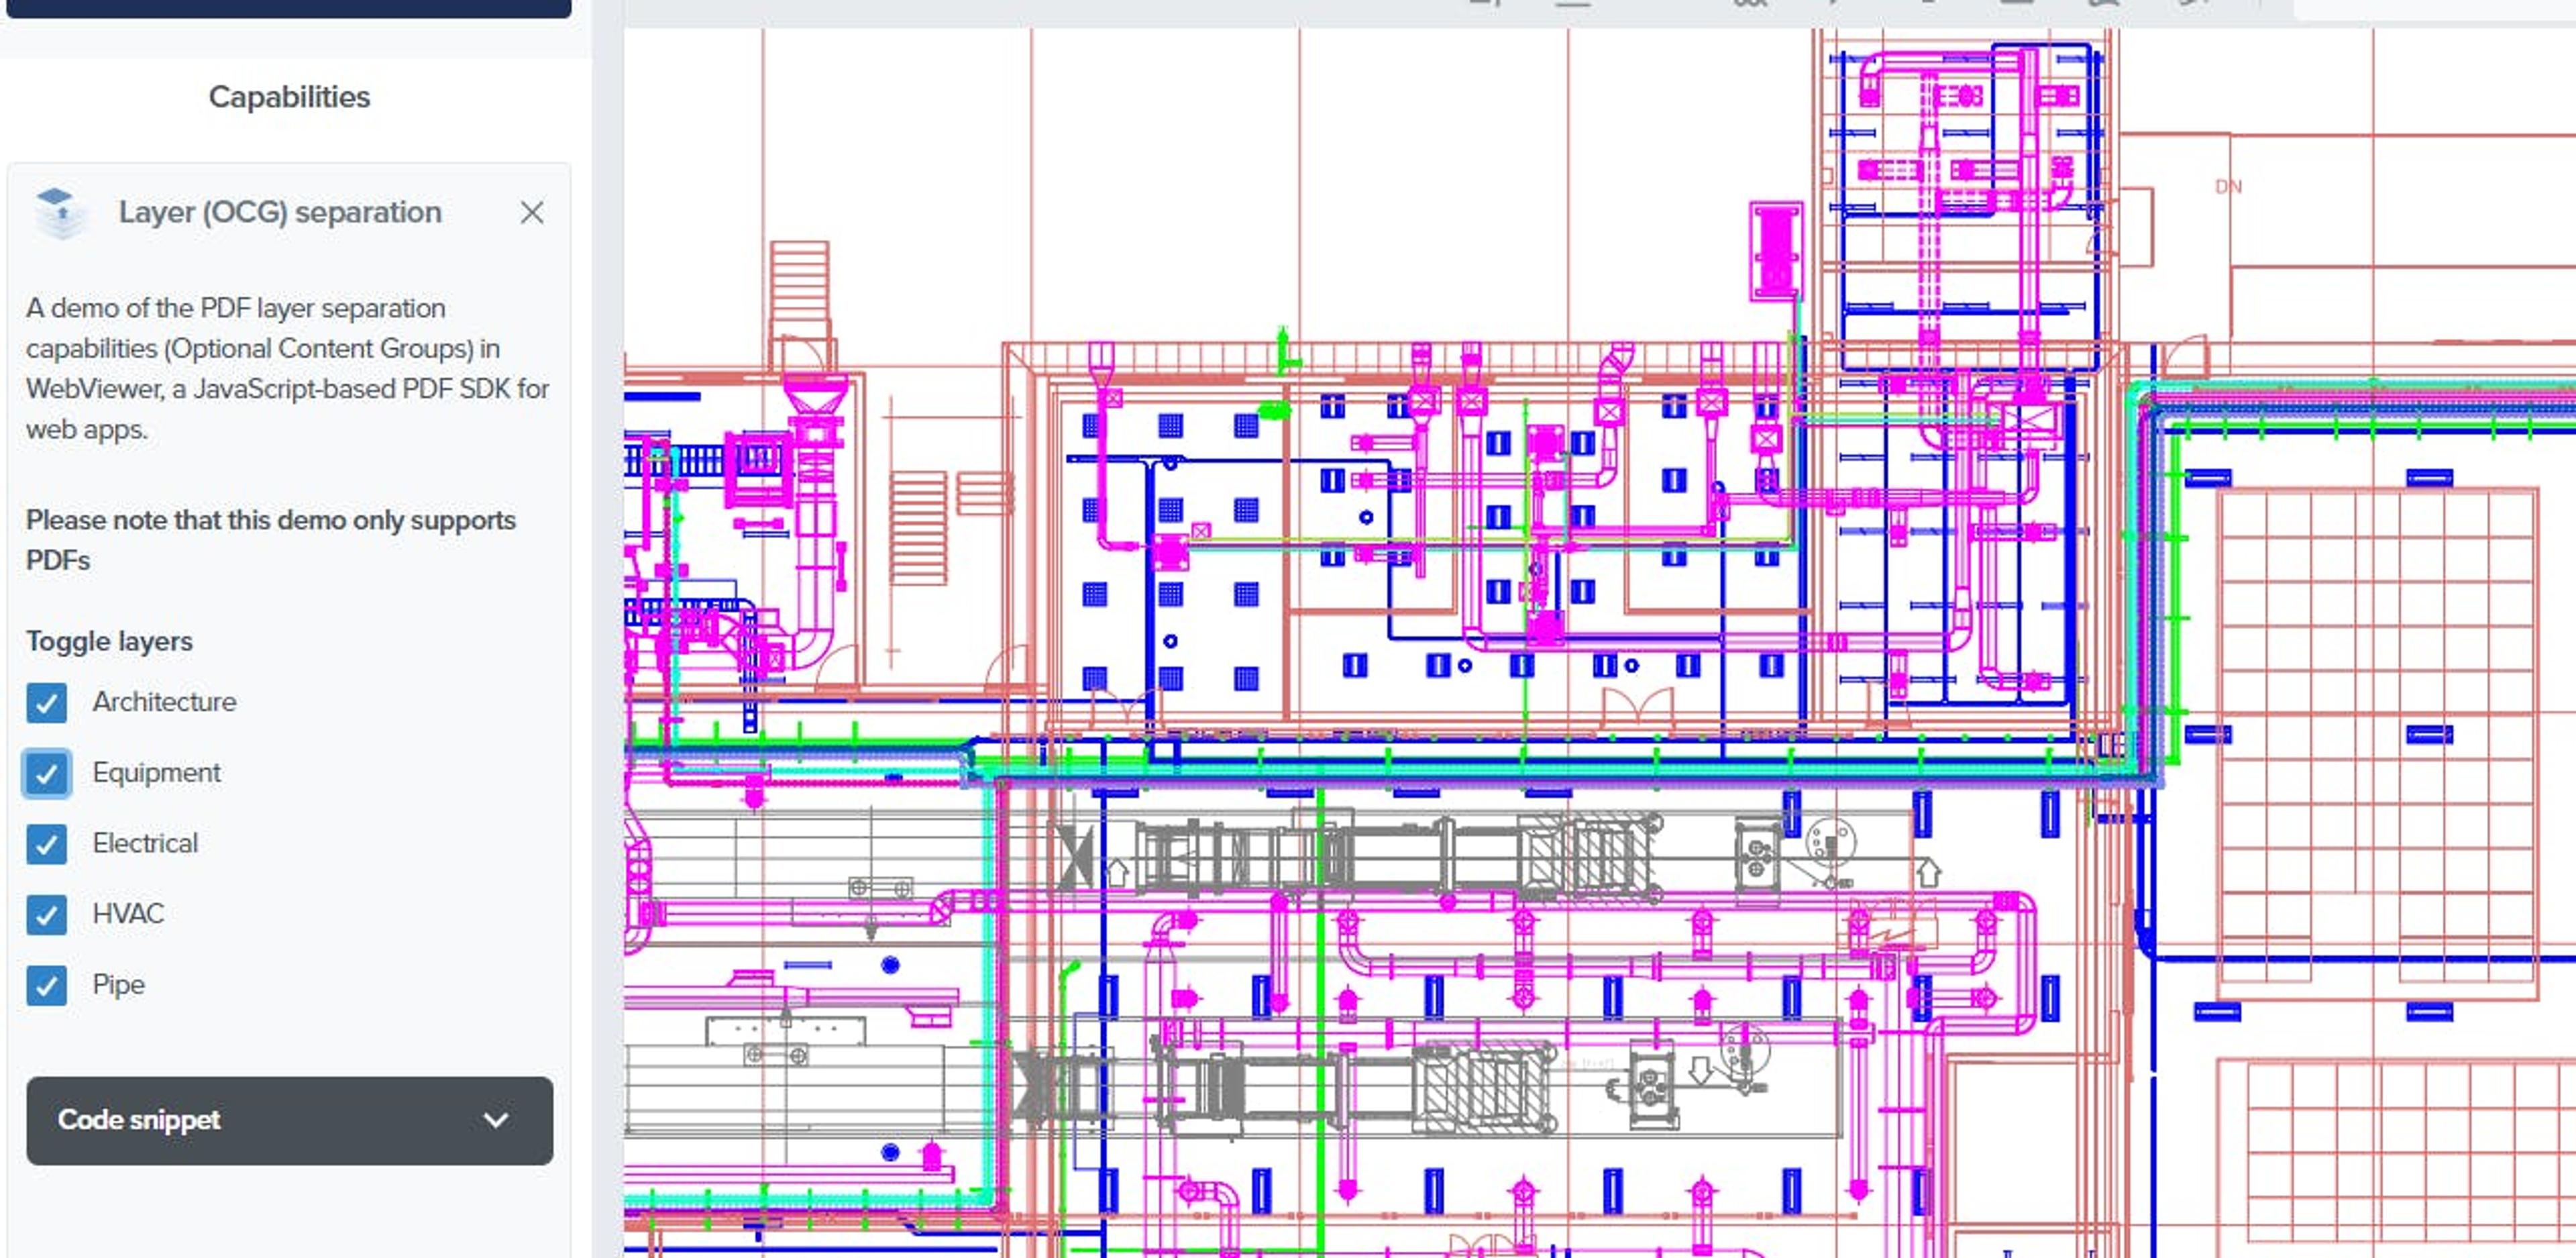Screen dimensions: 2576x1258
Task: Click the chevron arrow on the Code snippet bar
Action: (x=495, y=1120)
